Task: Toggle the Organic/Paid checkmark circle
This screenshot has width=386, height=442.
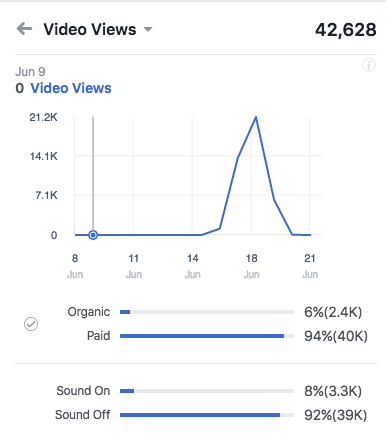Action: pos(31,324)
